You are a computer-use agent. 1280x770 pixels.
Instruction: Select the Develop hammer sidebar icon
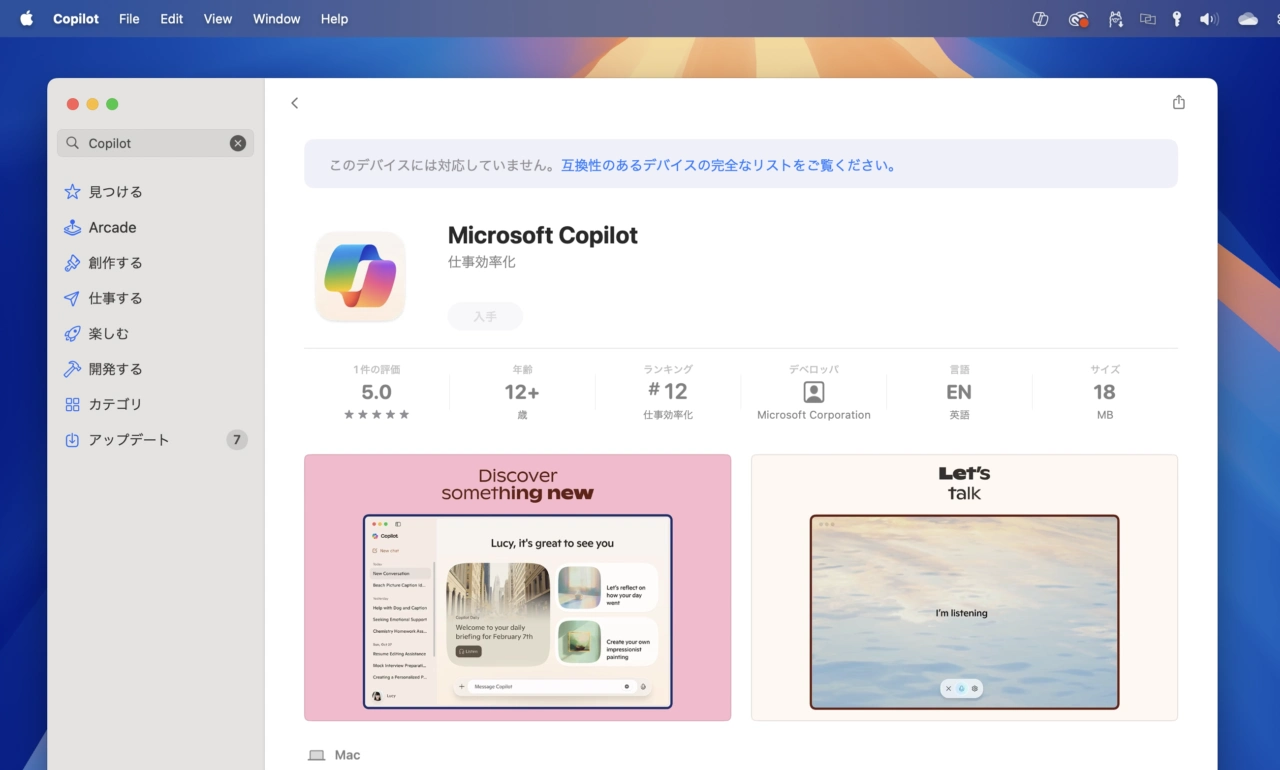point(72,369)
